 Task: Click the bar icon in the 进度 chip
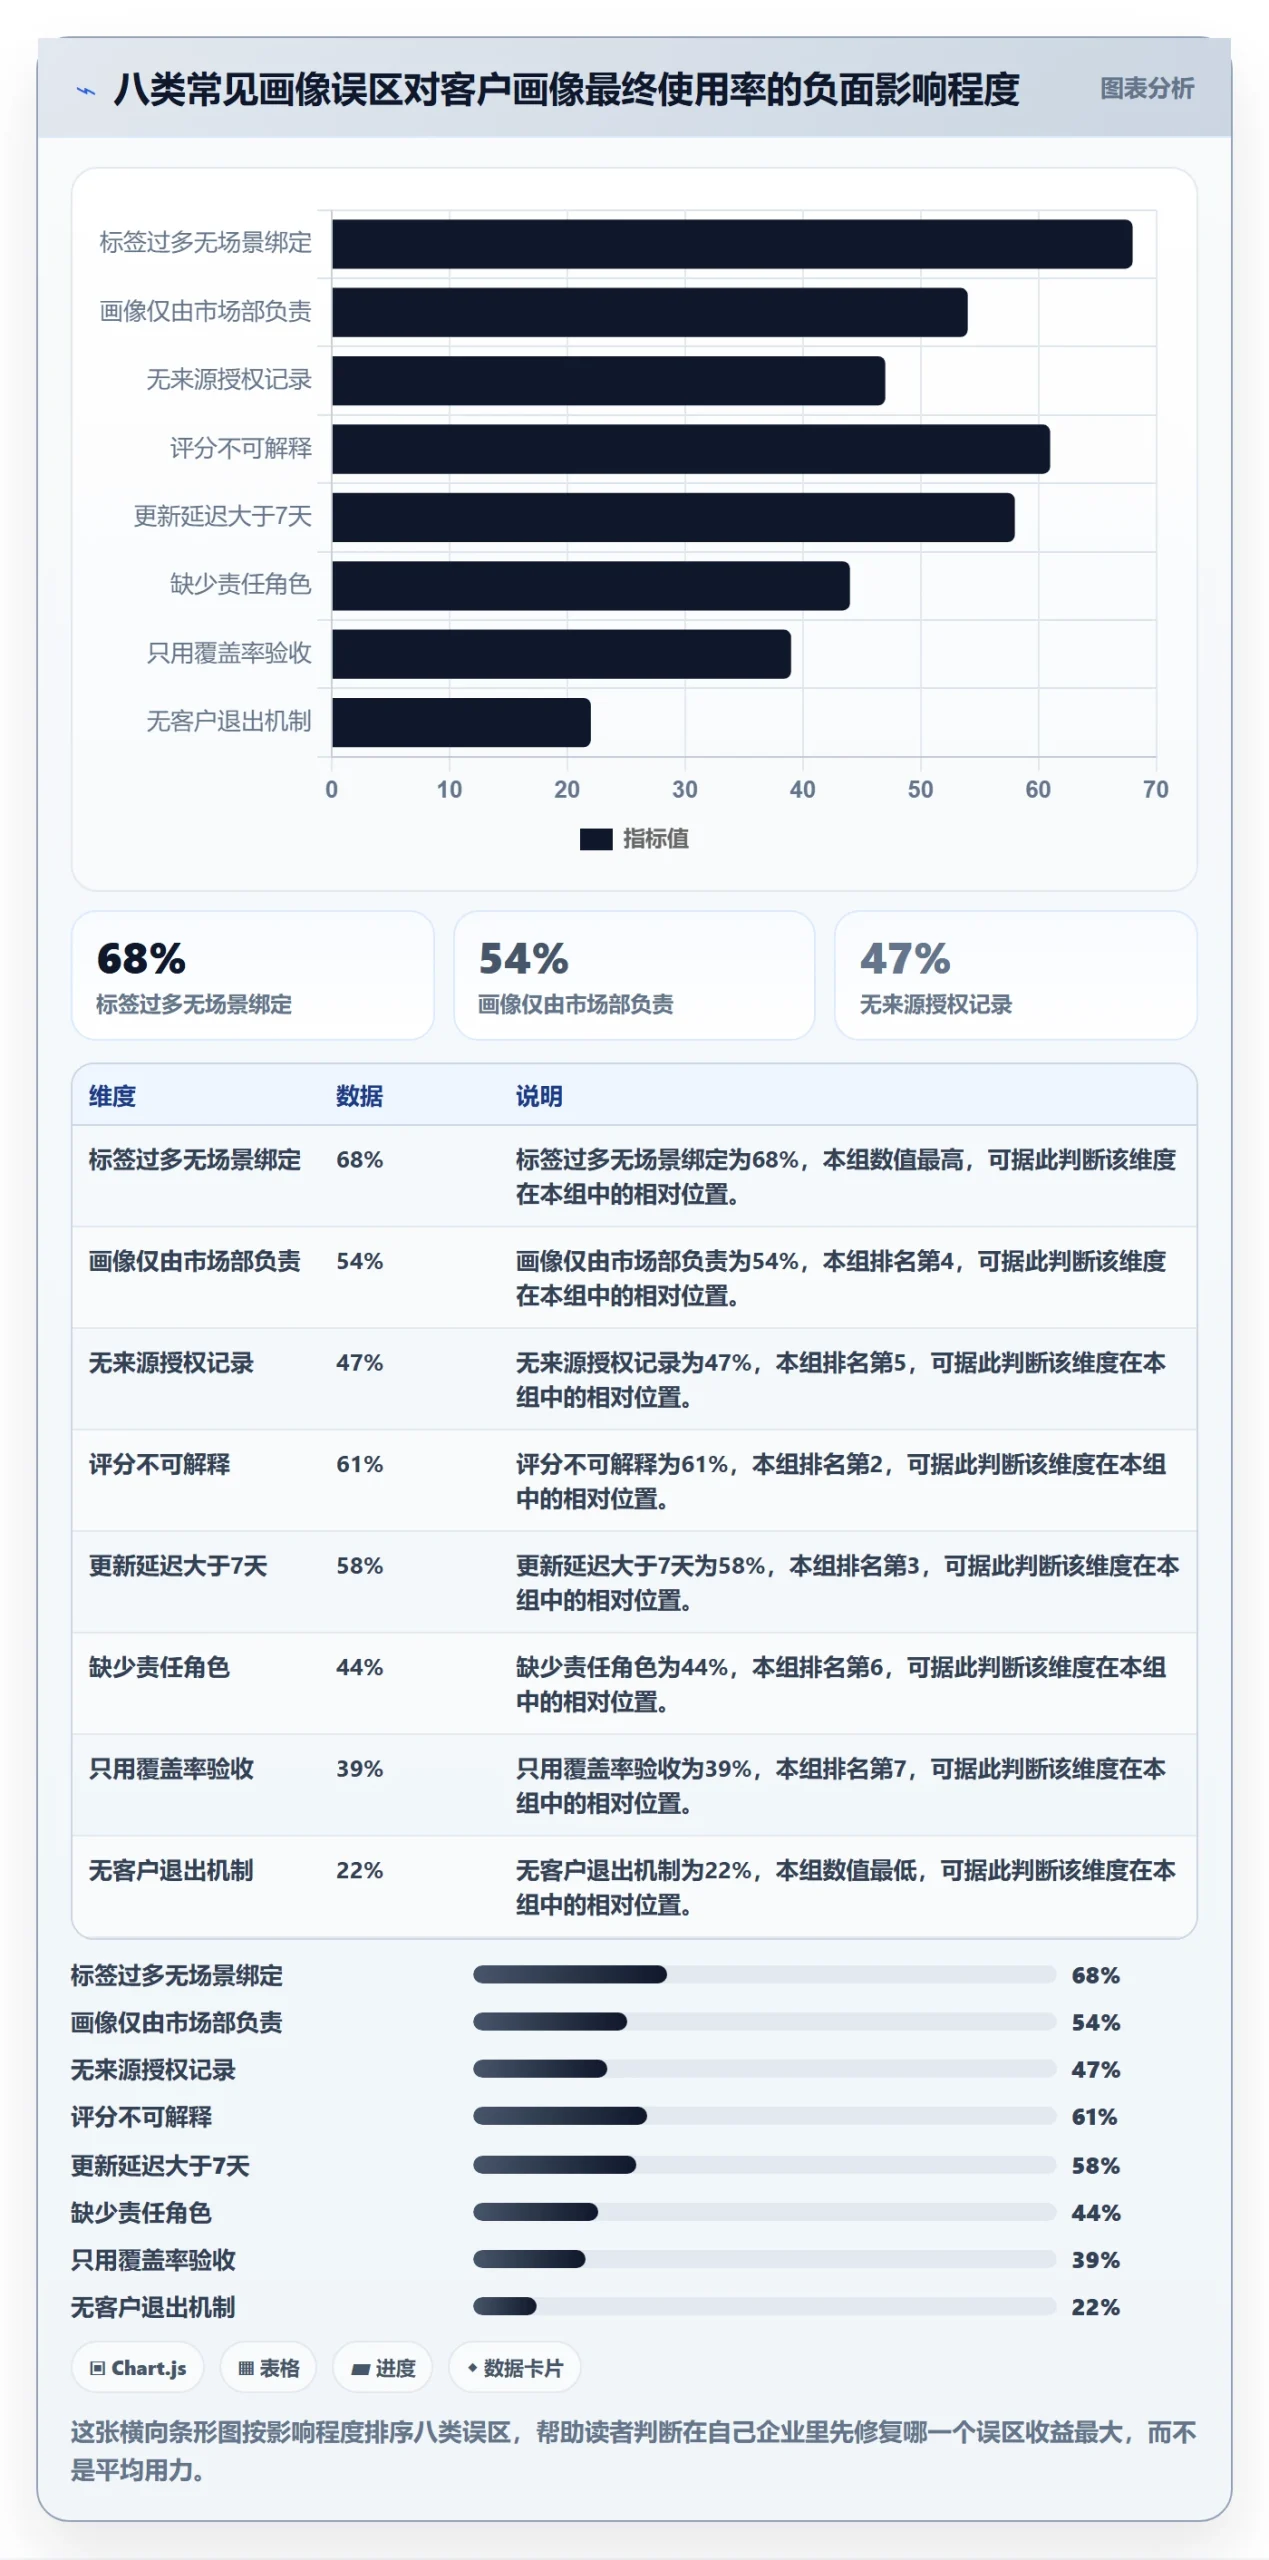pos(361,2369)
